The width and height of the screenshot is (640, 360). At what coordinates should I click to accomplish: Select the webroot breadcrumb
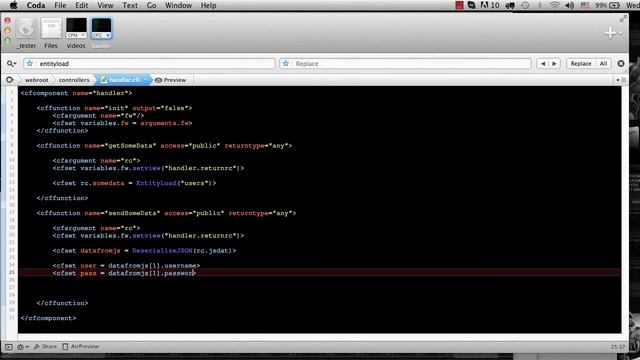[36, 80]
